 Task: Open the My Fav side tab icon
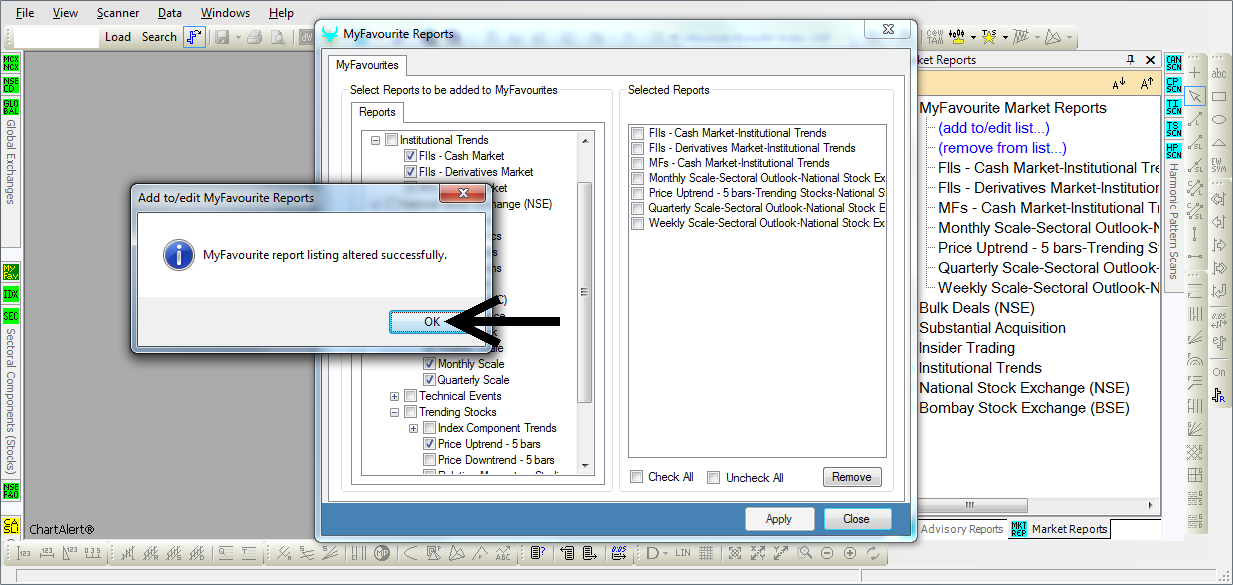tap(11, 272)
